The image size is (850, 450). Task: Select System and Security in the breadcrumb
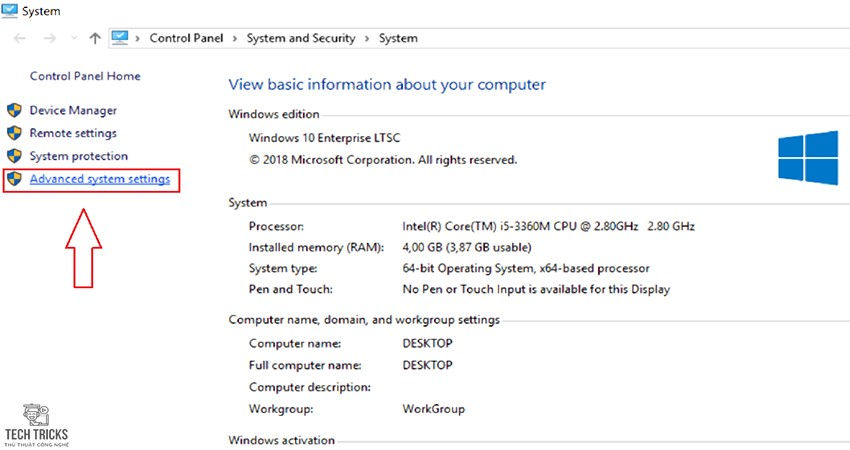[x=301, y=38]
